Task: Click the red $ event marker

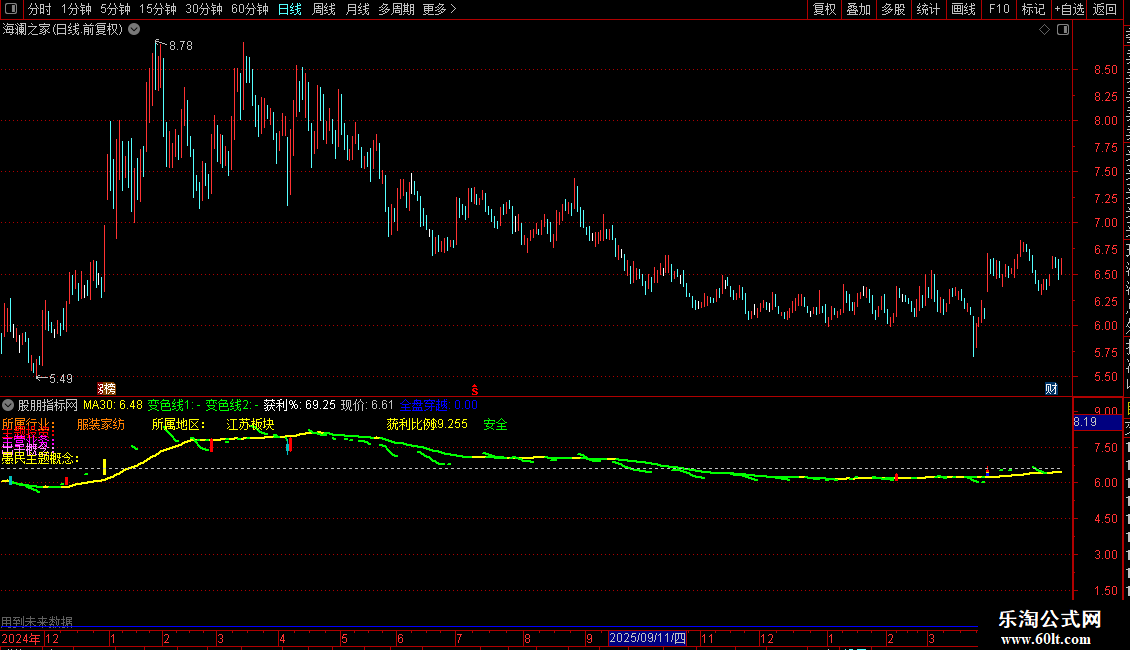Action: [x=474, y=389]
